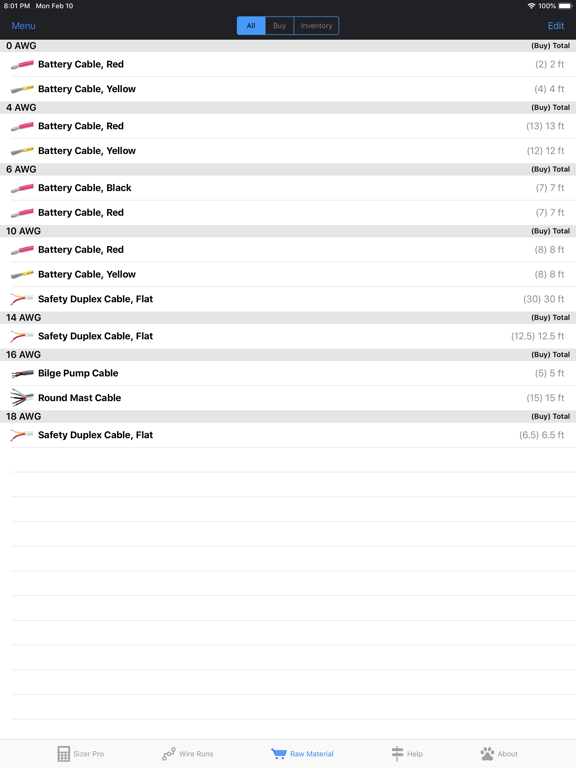Switch to the All segment
Screen dimensions: 576x768
coord(251,25)
